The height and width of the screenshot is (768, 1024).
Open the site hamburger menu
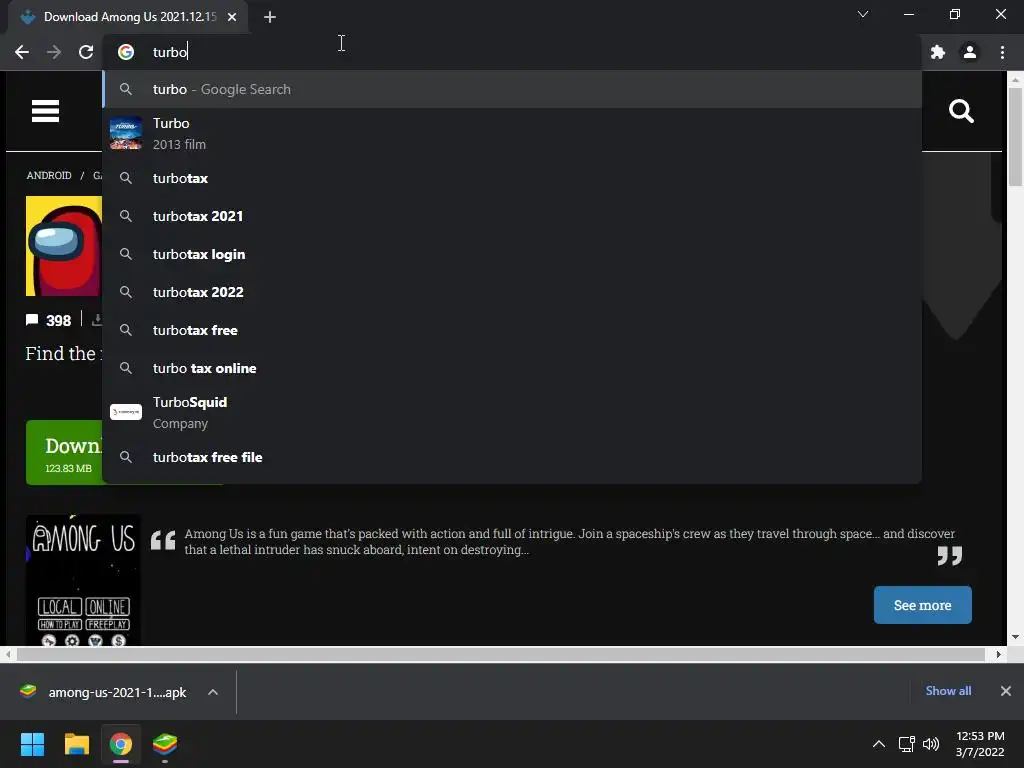(x=45, y=111)
